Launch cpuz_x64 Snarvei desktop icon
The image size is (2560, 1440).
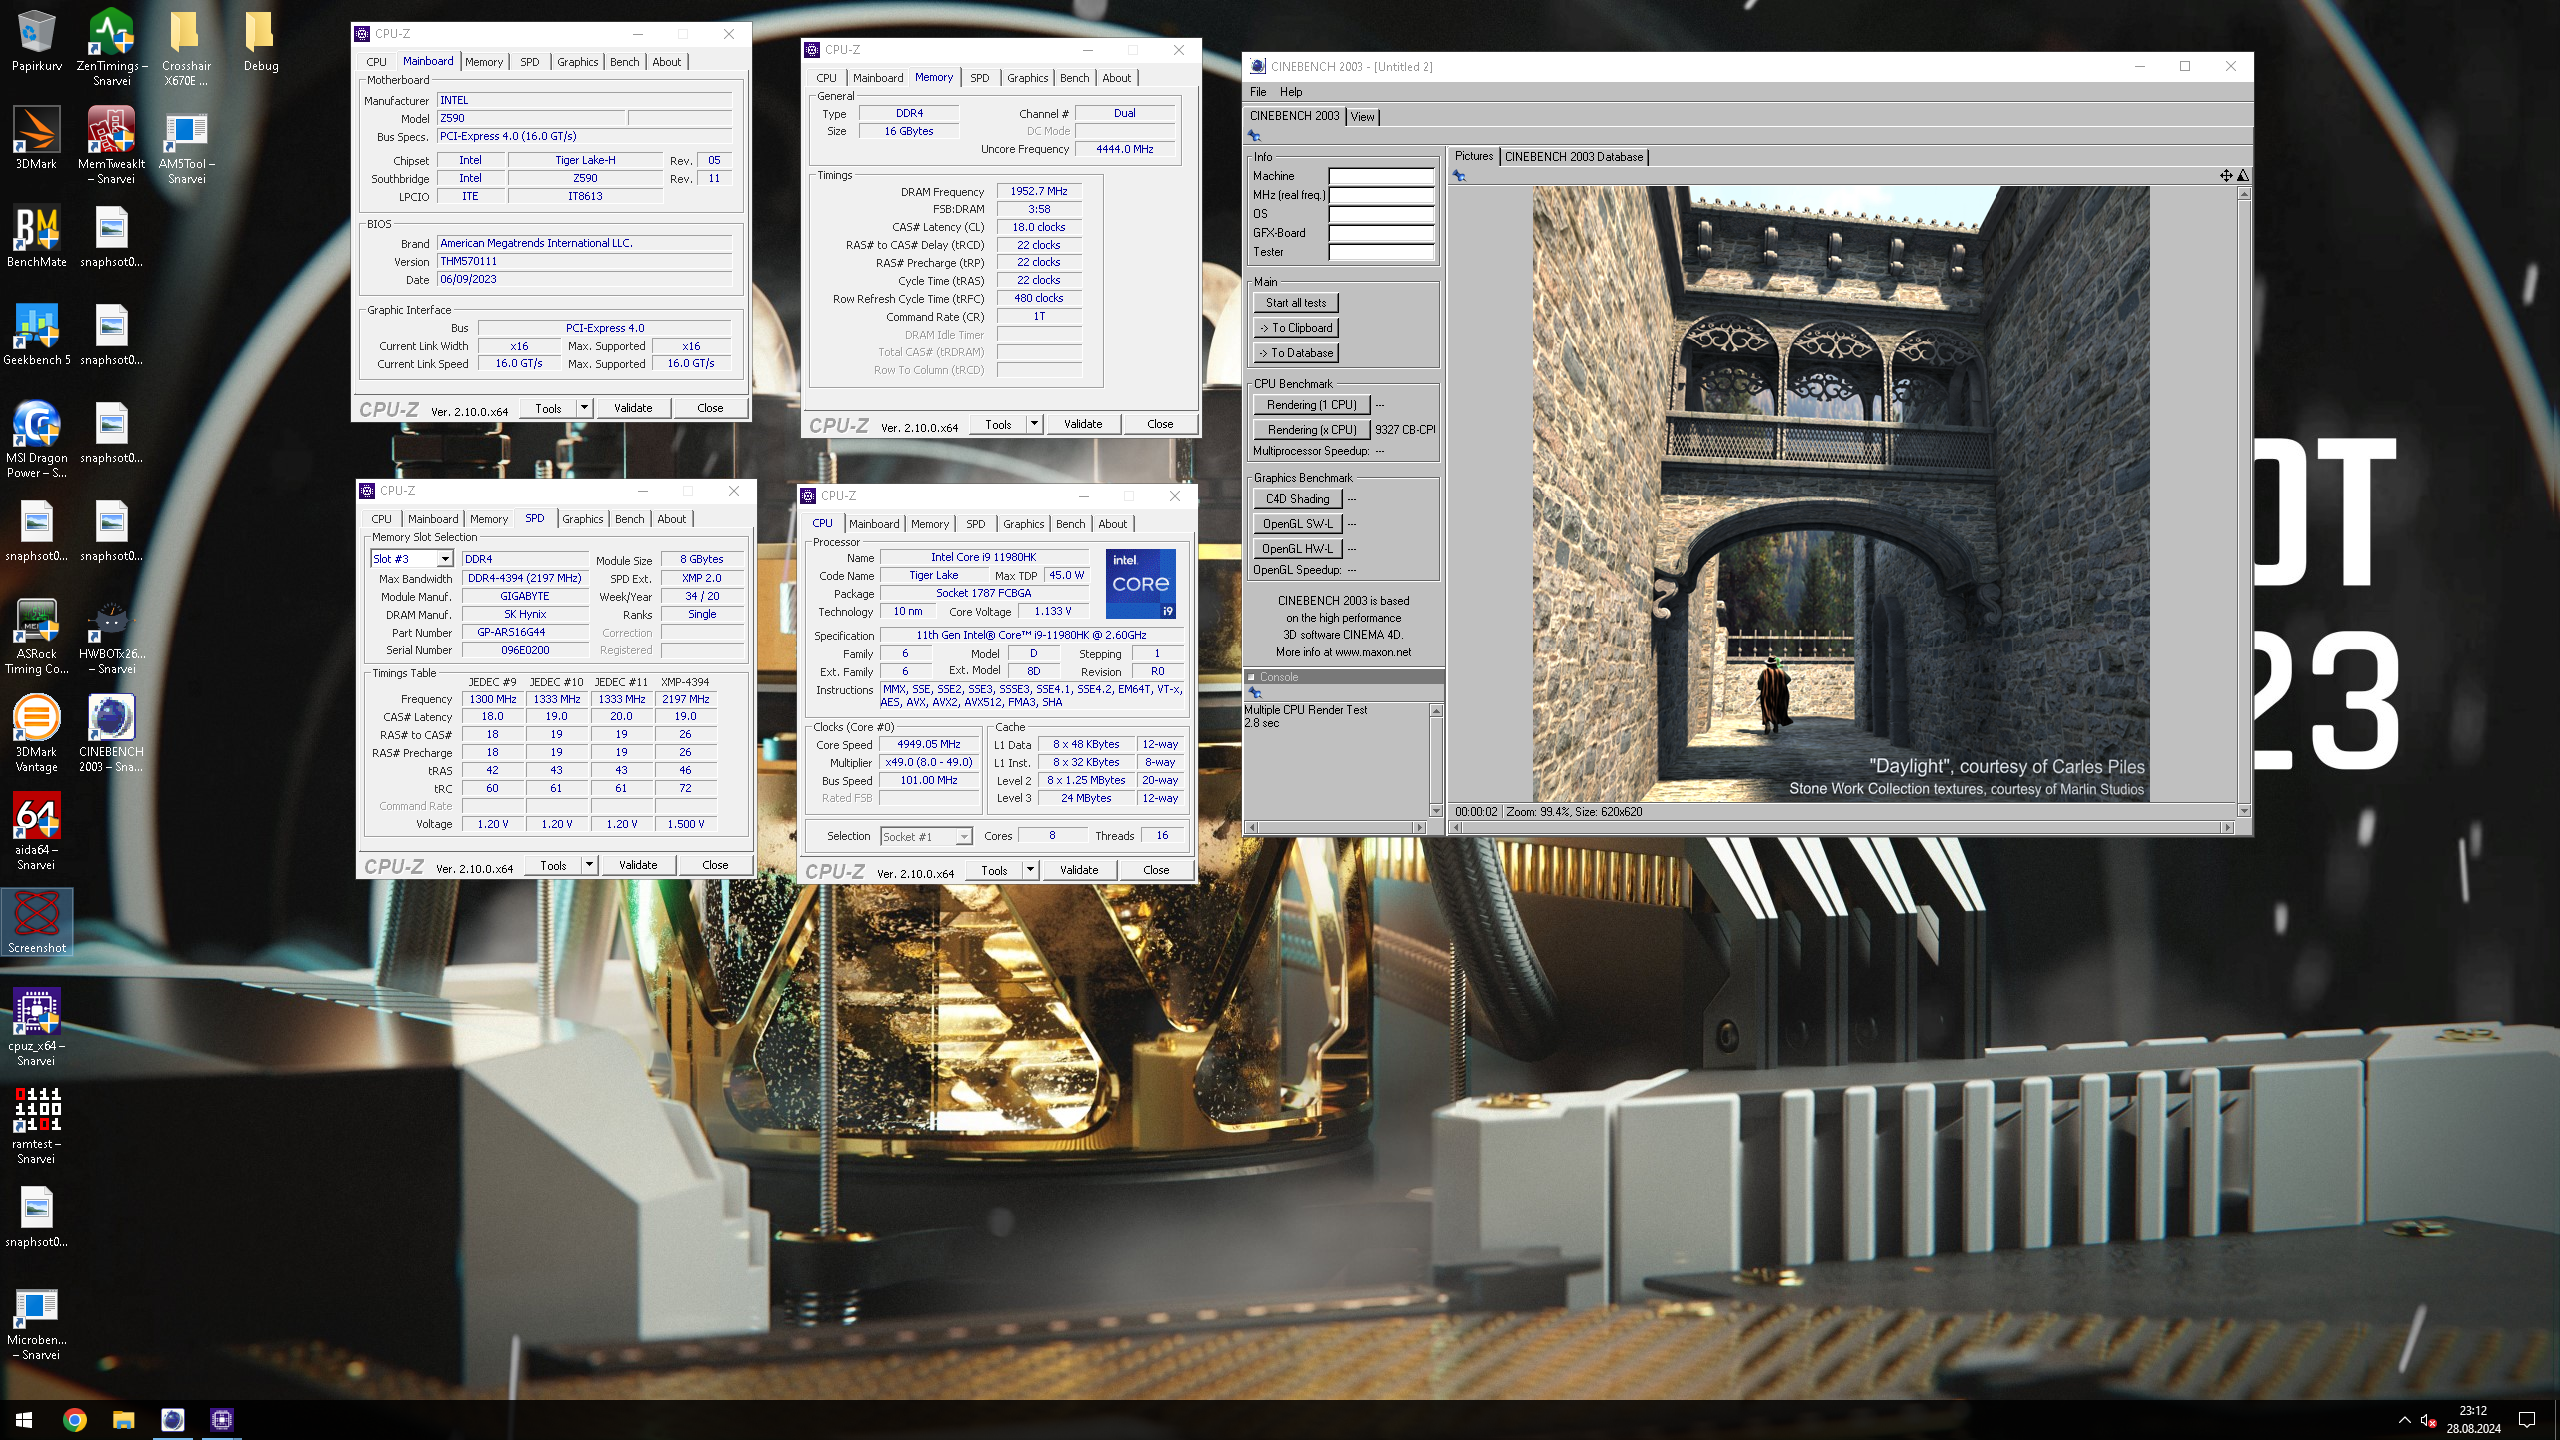[37, 1027]
